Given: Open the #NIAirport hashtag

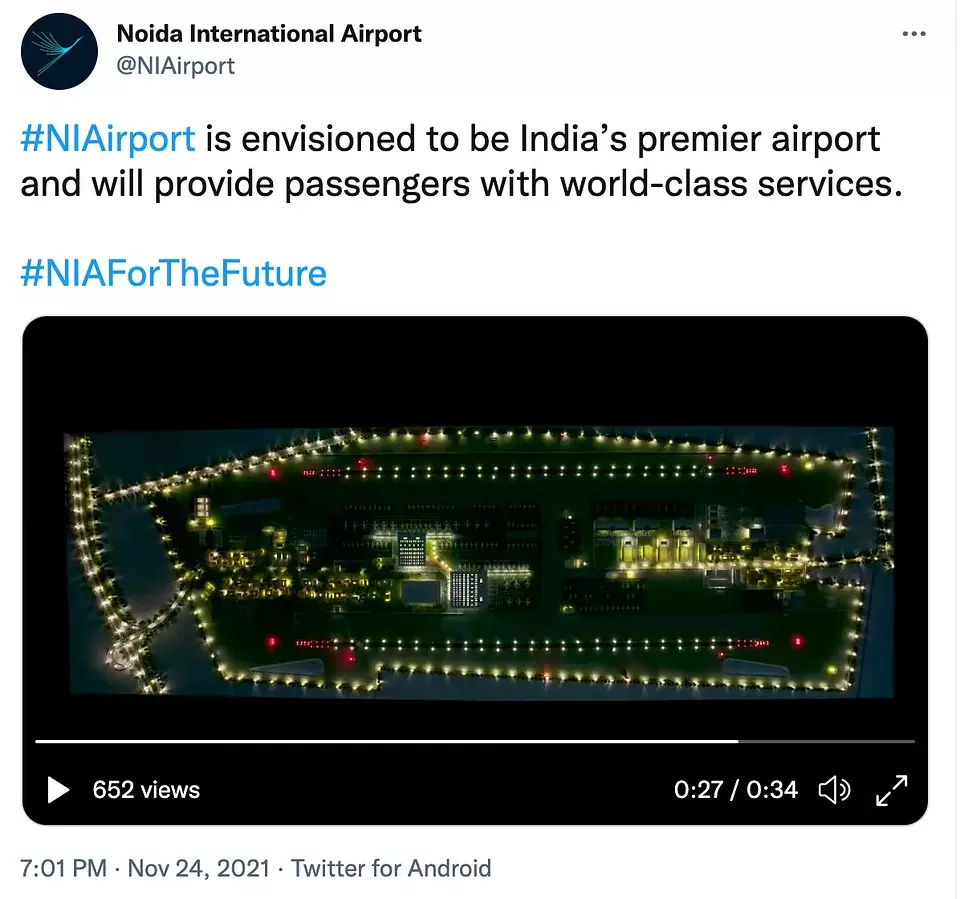Looking at the screenshot, I should click(x=108, y=139).
